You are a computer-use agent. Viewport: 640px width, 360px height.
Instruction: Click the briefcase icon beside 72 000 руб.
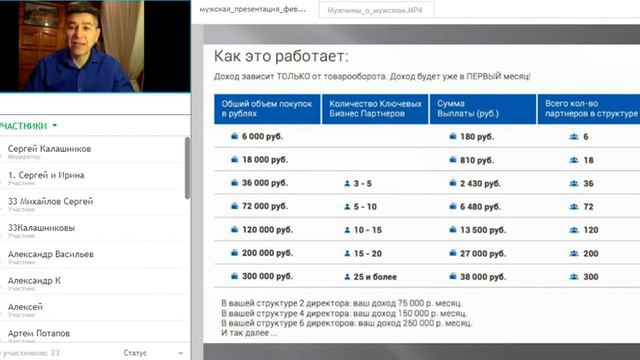coord(234,206)
